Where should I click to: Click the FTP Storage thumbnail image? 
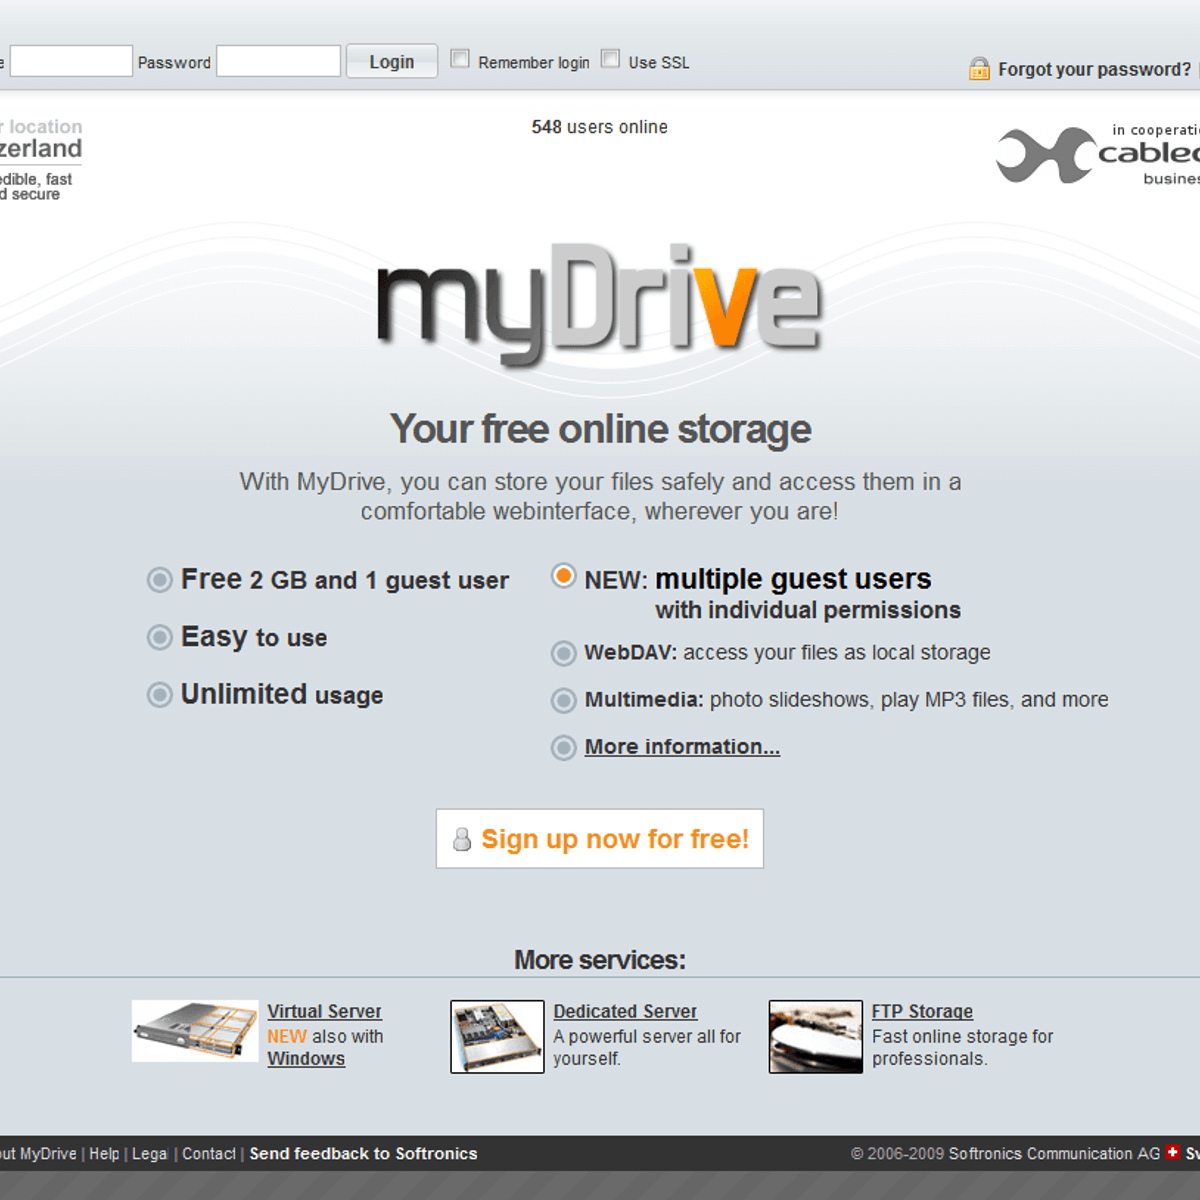pyautogui.click(x=816, y=1037)
